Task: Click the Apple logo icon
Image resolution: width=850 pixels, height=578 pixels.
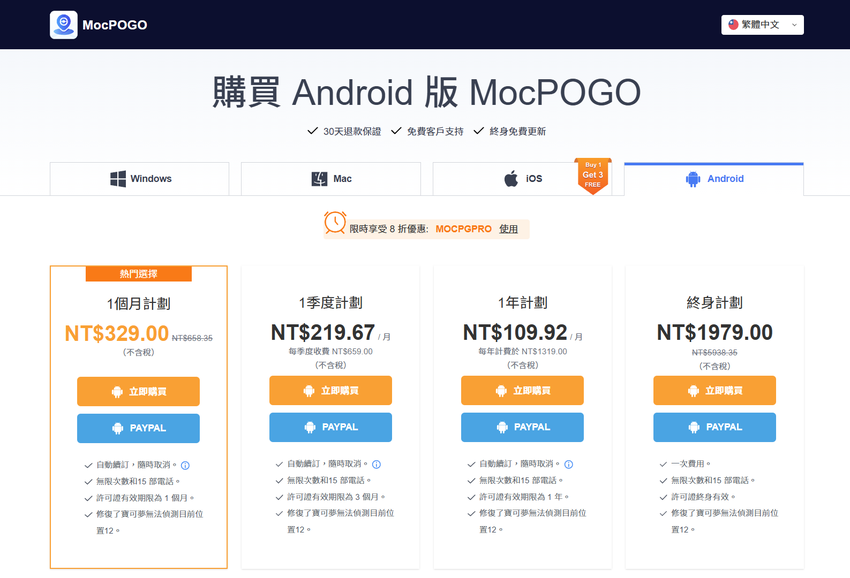Action: tap(511, 178)
